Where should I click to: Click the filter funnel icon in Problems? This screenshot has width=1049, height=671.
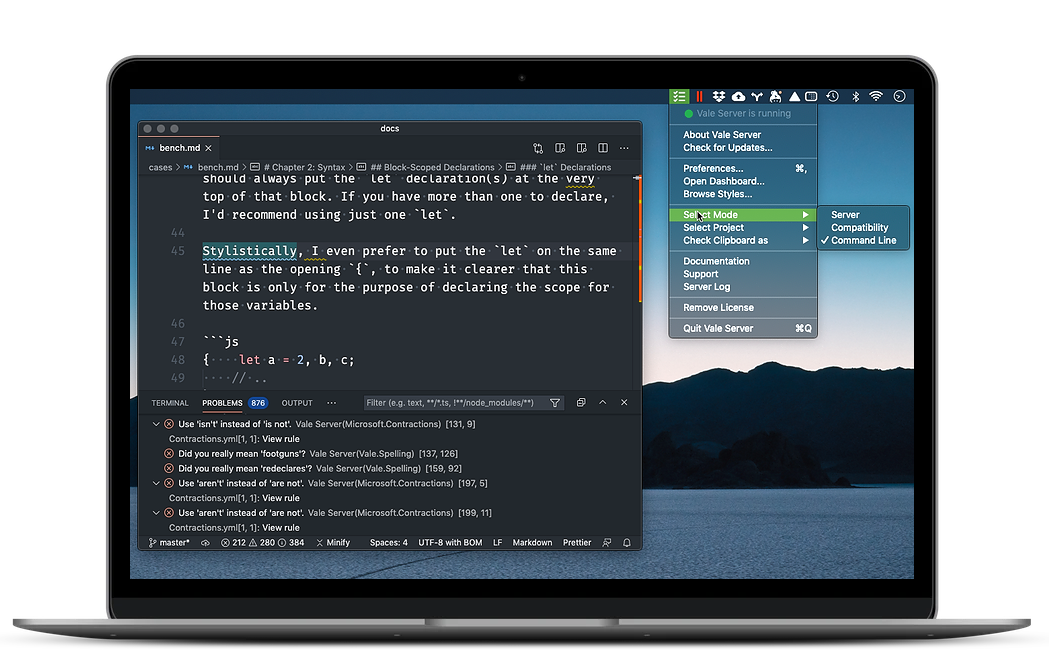point(555,403)
